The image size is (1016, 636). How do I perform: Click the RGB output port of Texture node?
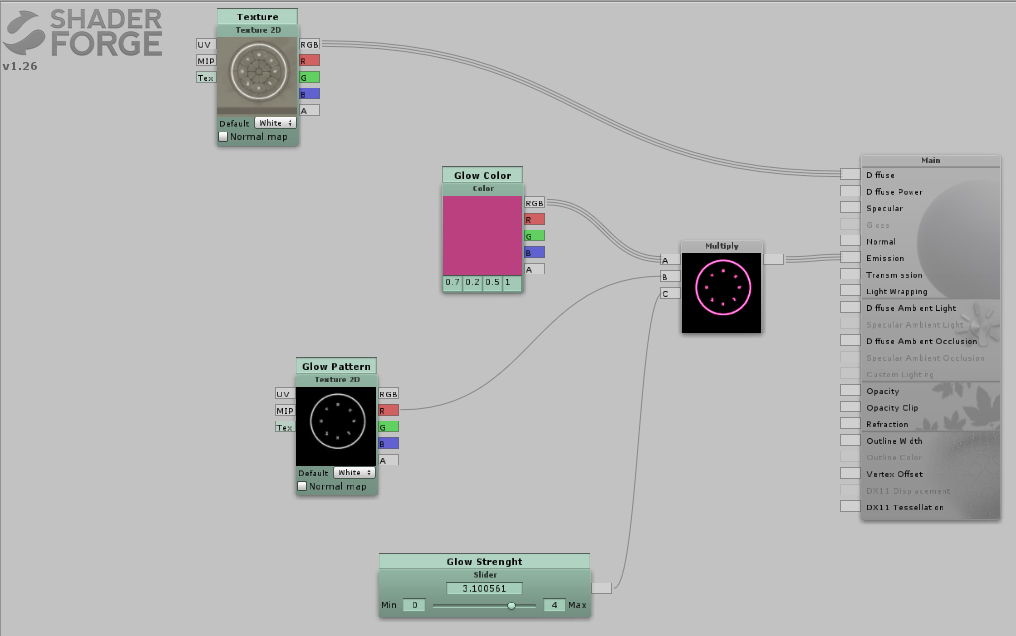(310, 45)
